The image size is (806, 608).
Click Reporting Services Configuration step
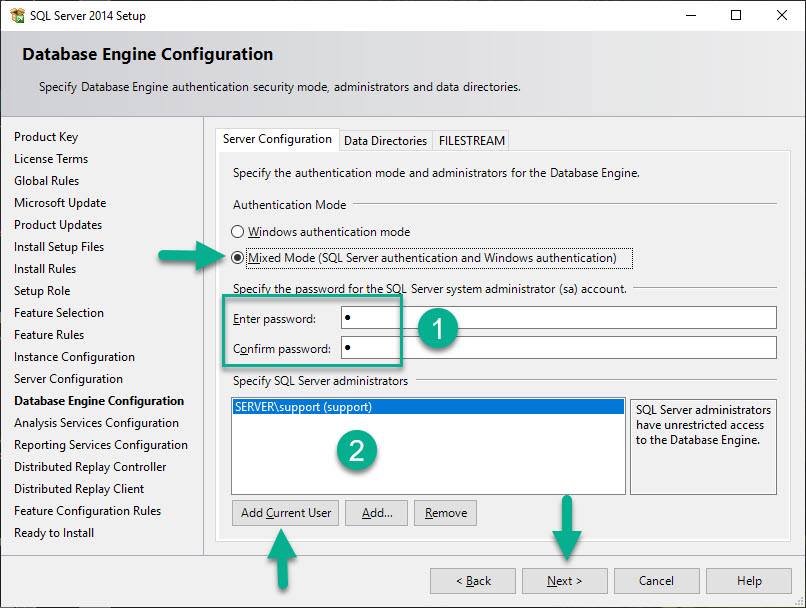(x=101, y=445)
